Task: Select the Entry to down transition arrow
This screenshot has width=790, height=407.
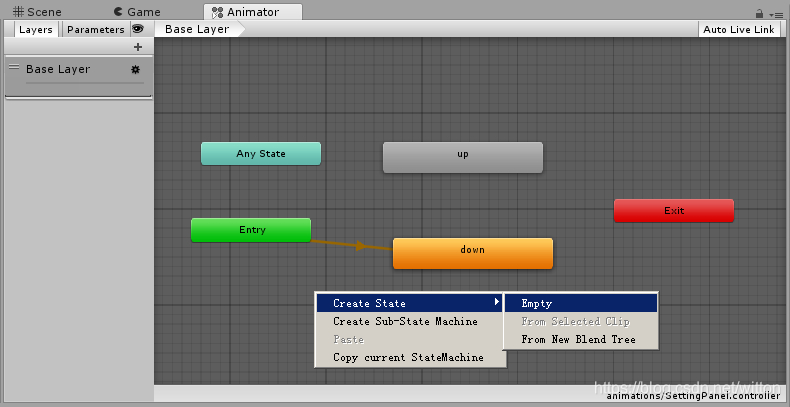Action: click(361, 246)
